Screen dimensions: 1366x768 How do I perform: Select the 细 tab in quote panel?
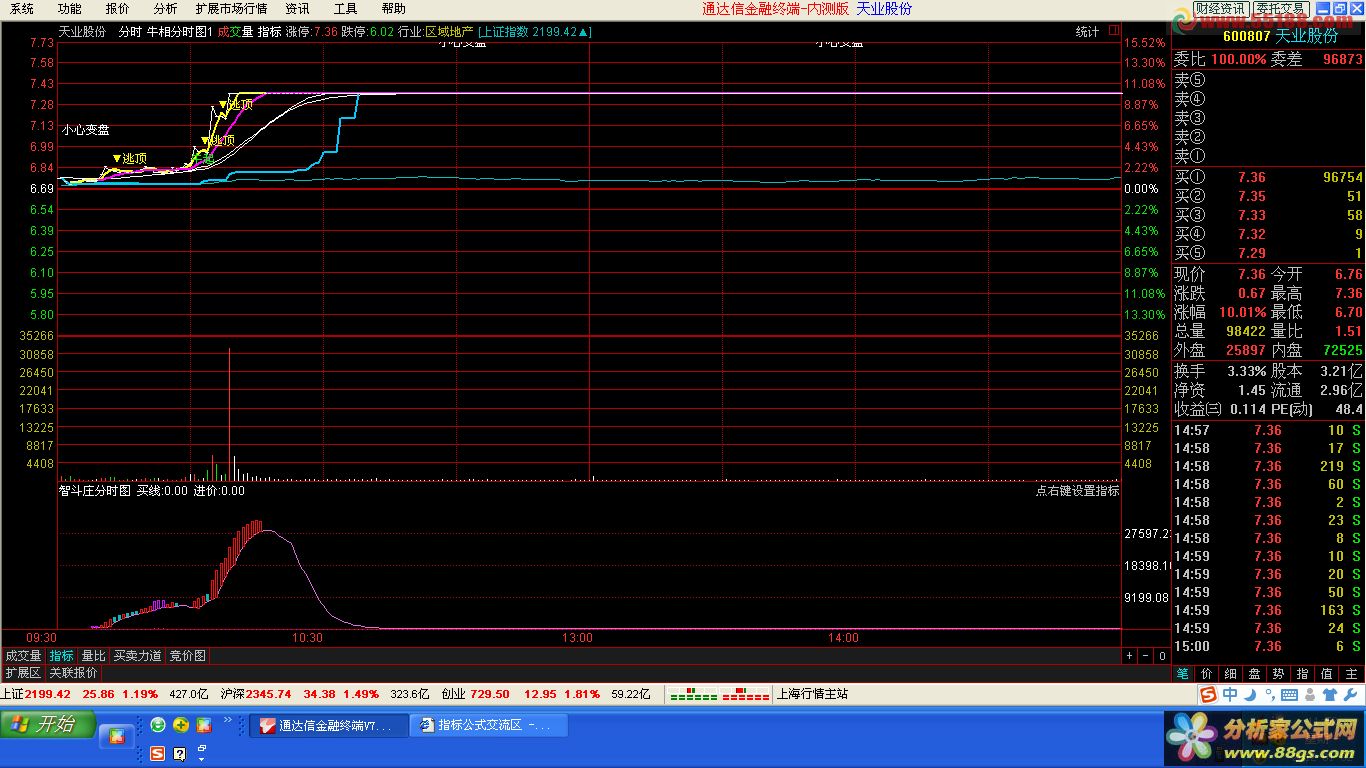[1231, 674]
